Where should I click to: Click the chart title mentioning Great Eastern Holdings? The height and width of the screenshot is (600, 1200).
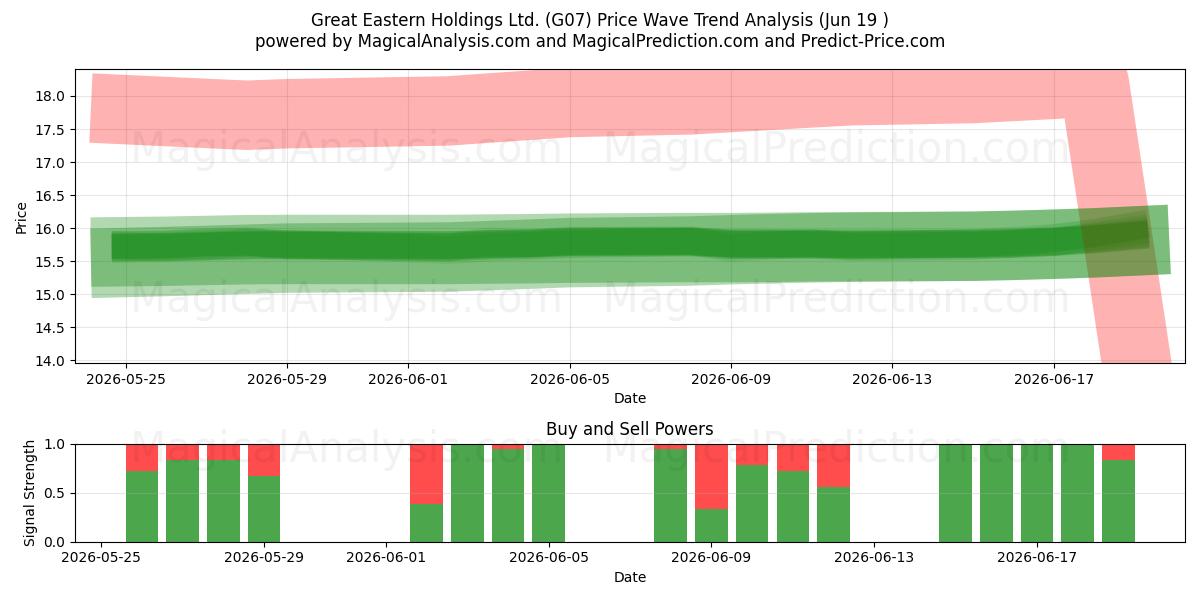click(x=600, y=20)
